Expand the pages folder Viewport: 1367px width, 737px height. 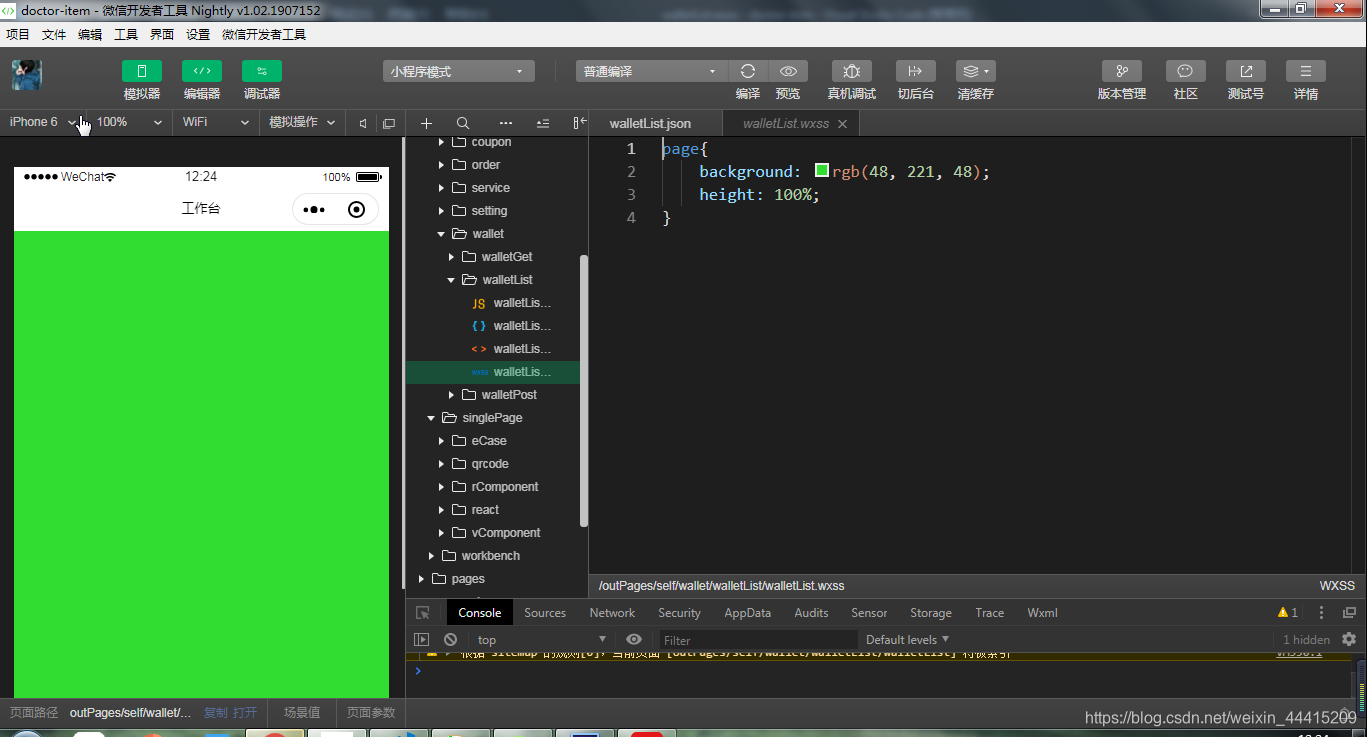[x=421, y=579]
